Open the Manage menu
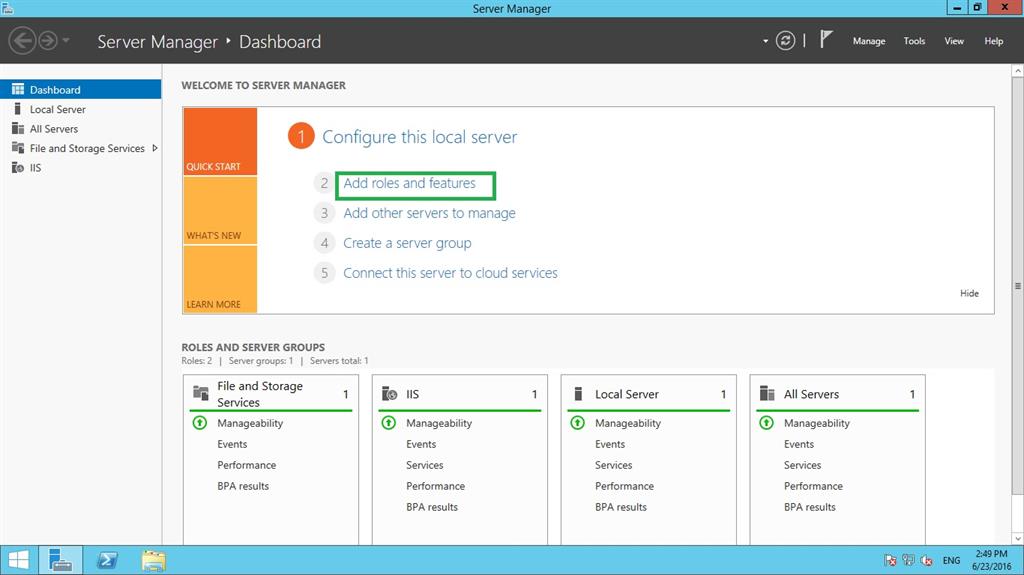The width and height of the screenshot is (1024, 575). pos(869,41)
